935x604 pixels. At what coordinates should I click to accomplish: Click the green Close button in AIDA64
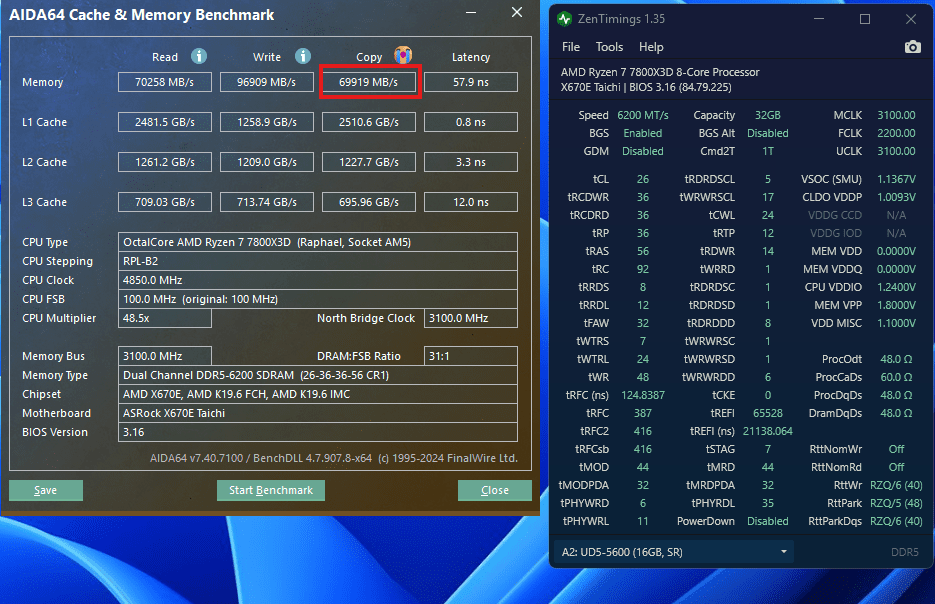click(495, 490)
